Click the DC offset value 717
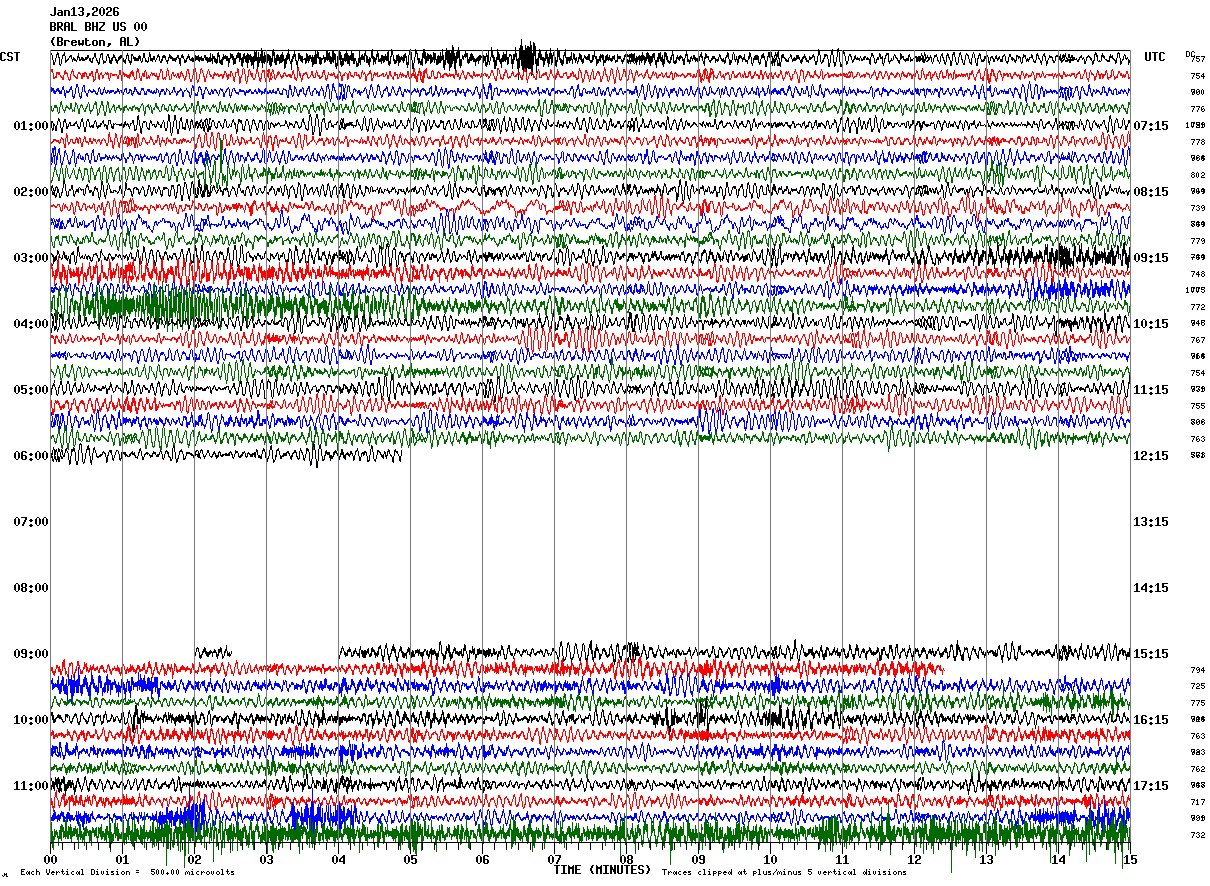 [1197, 802]
